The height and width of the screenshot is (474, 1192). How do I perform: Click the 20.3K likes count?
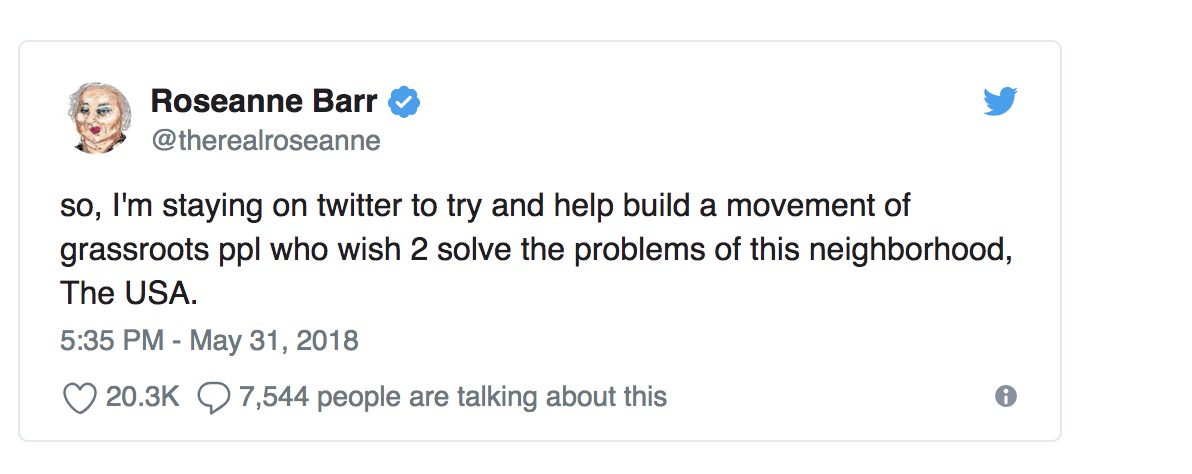point(142,397)
